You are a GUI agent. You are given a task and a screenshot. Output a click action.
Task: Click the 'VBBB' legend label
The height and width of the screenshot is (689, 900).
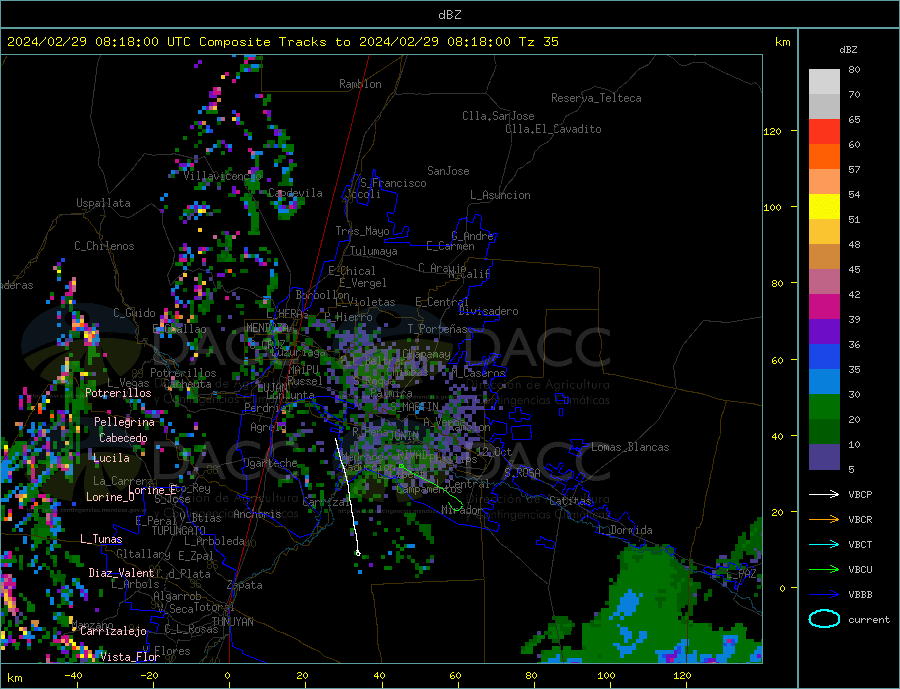pyautogui.click(x=860, y=594)
